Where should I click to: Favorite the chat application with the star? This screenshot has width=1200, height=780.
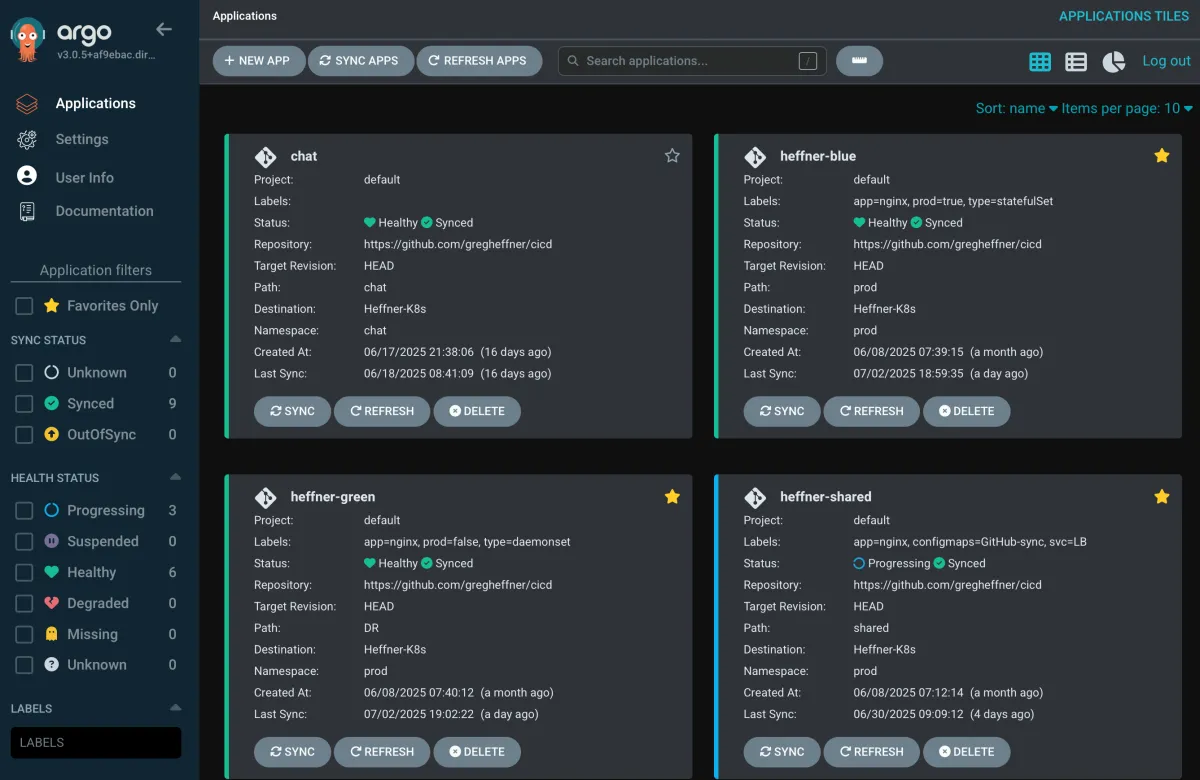click(x=672, y=156)
